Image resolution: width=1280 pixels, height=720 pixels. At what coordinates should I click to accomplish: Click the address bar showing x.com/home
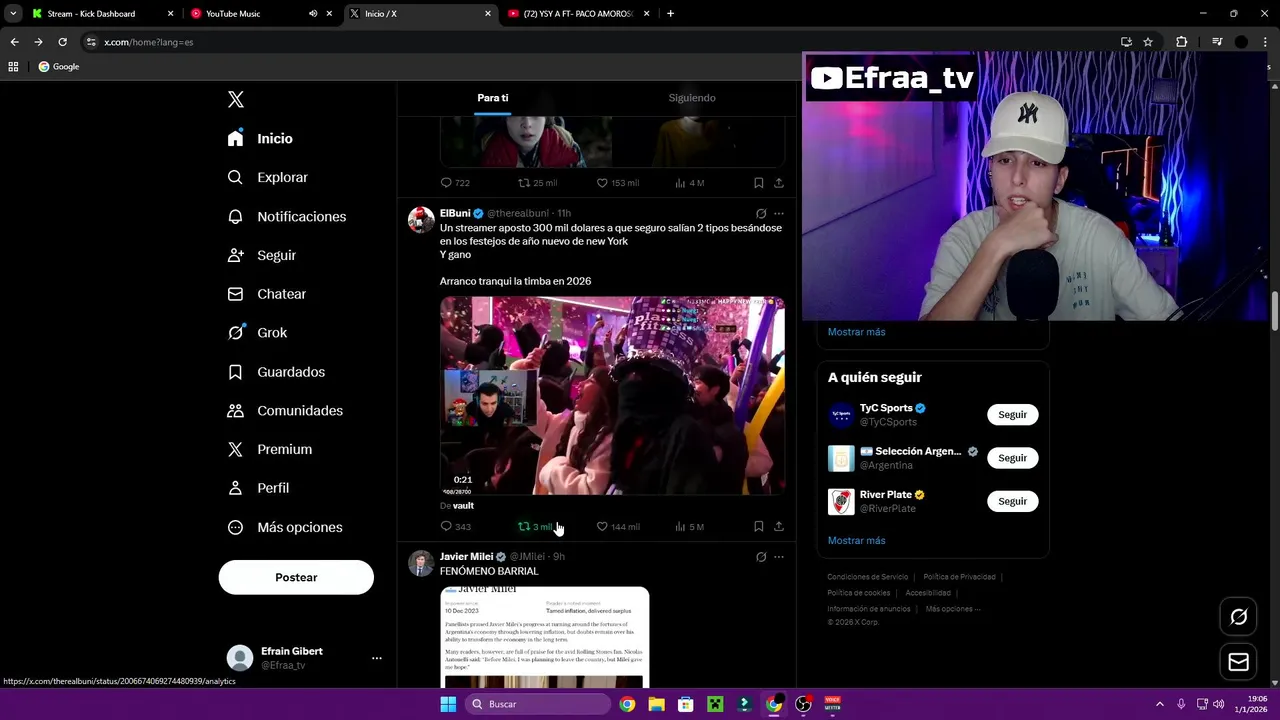[x=600, y=42]
